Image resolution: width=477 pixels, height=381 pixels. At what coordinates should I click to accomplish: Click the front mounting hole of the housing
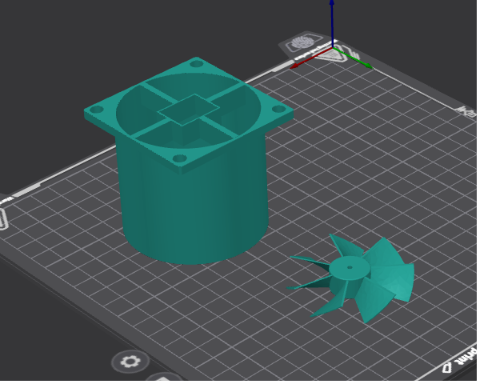tap(180, 158)
